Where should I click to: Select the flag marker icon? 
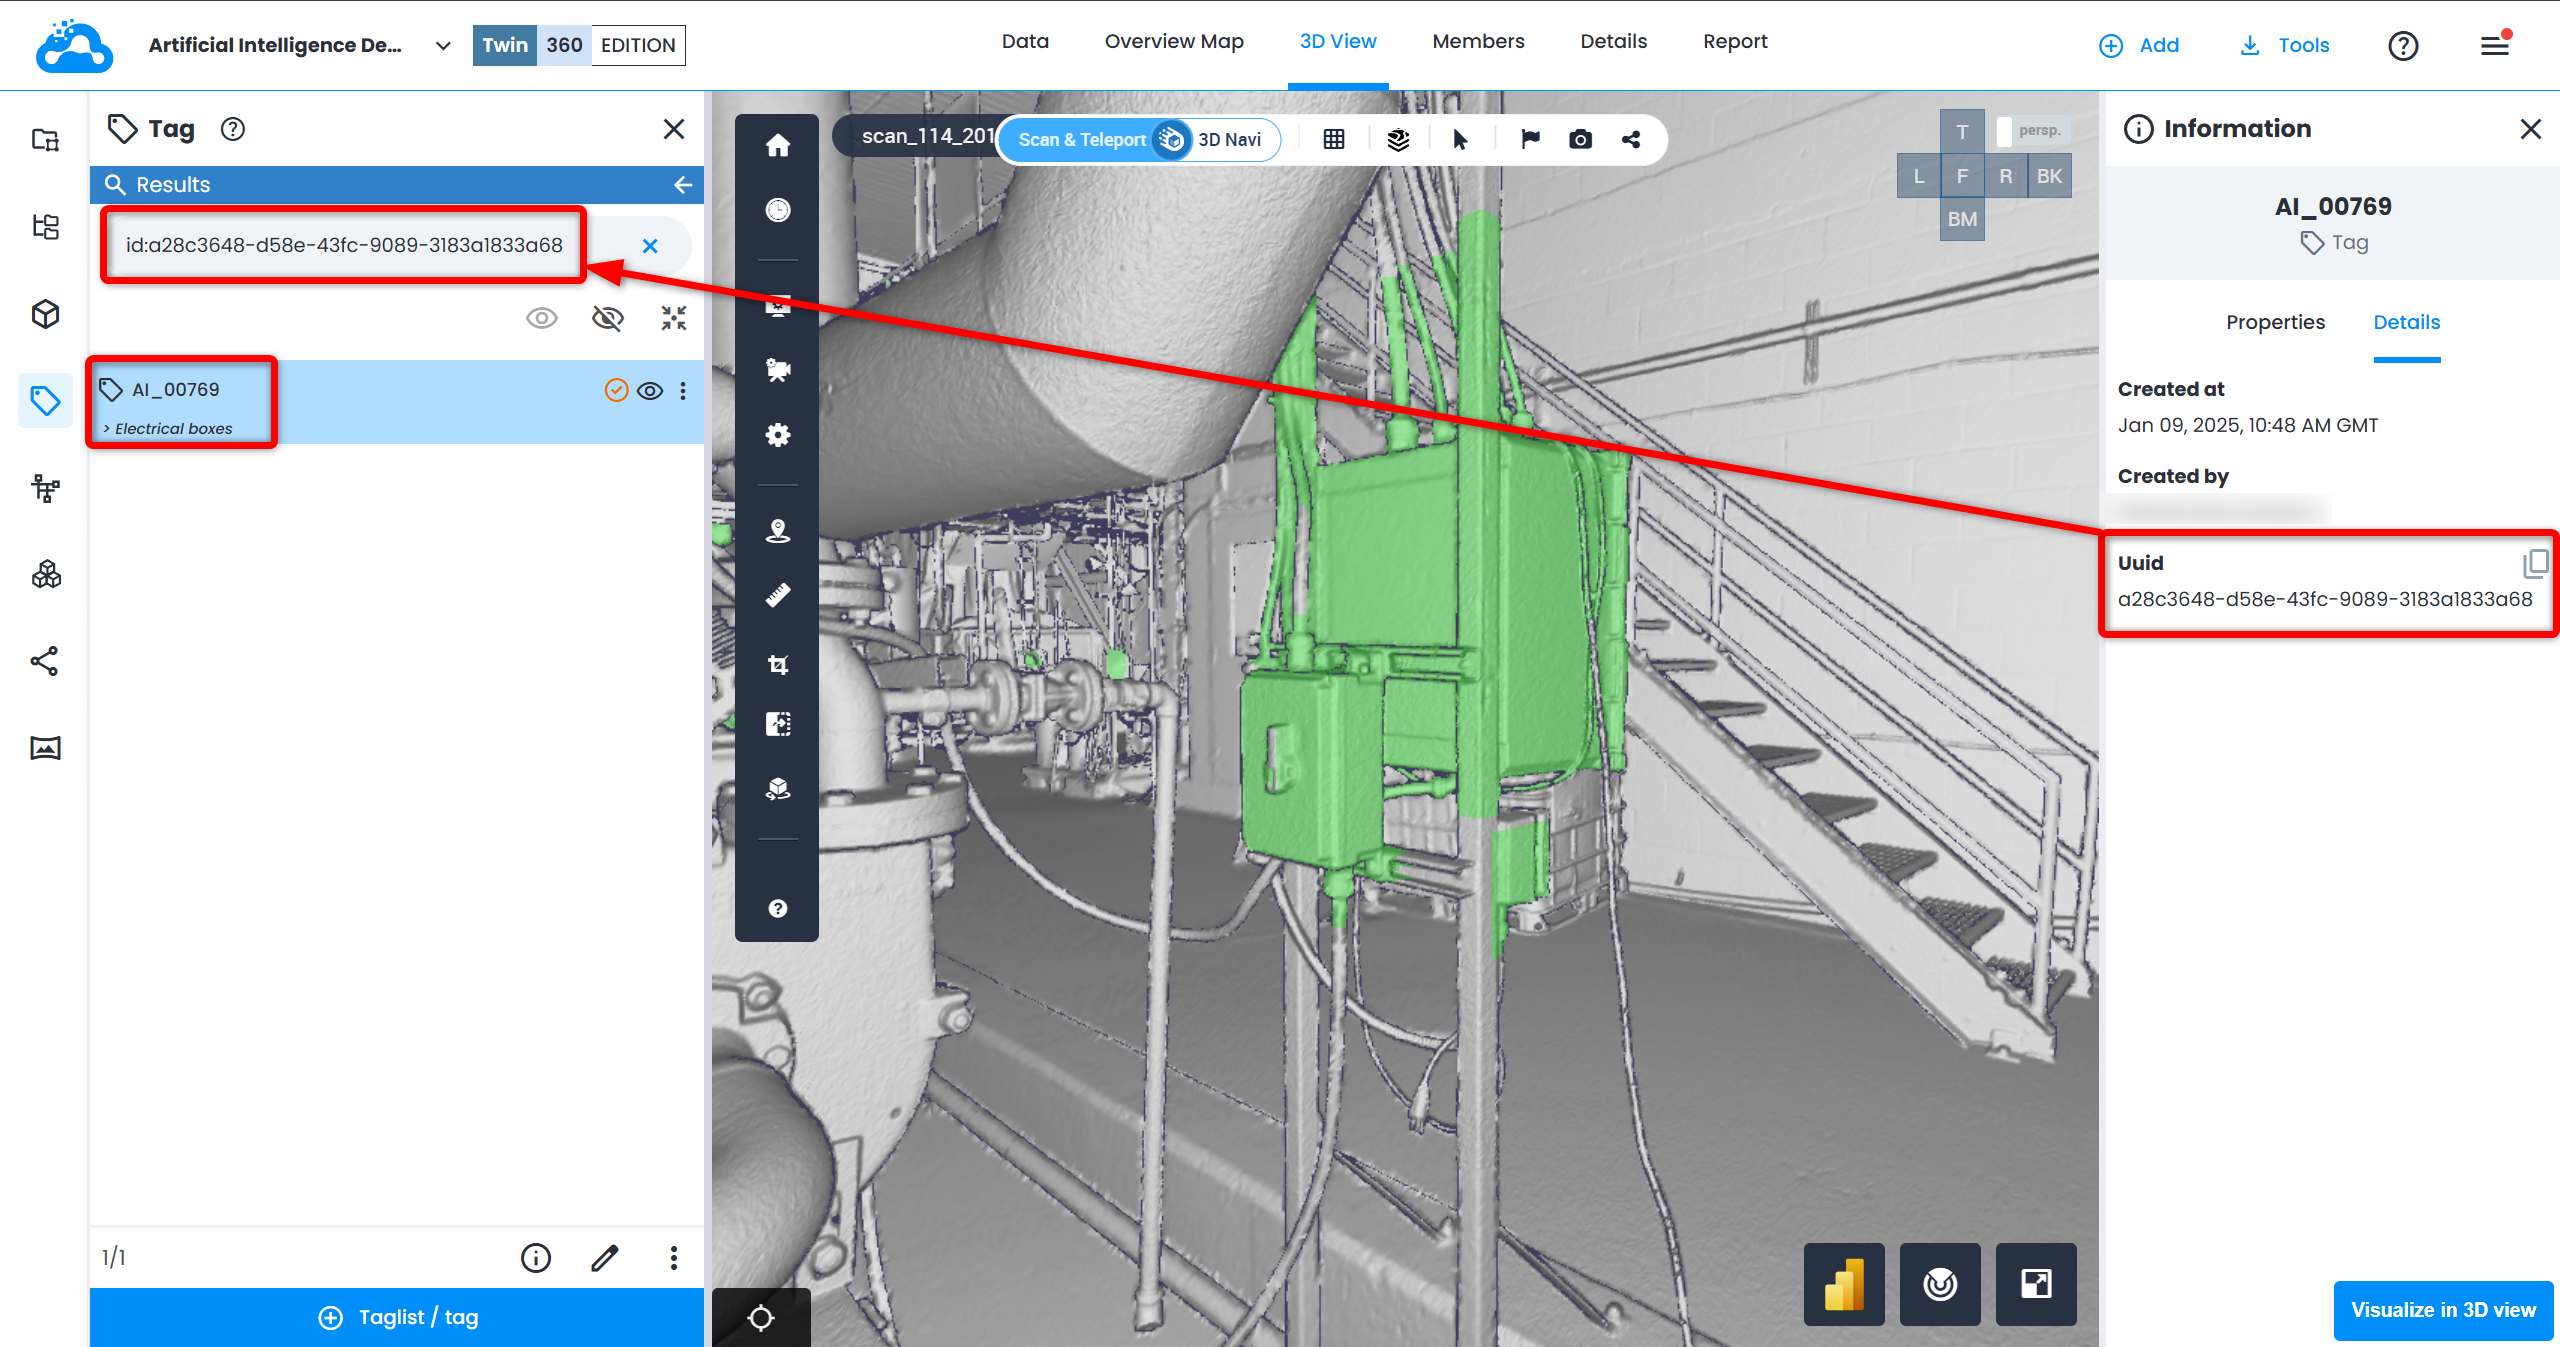pyautogui.click(x=1530, y=139)
